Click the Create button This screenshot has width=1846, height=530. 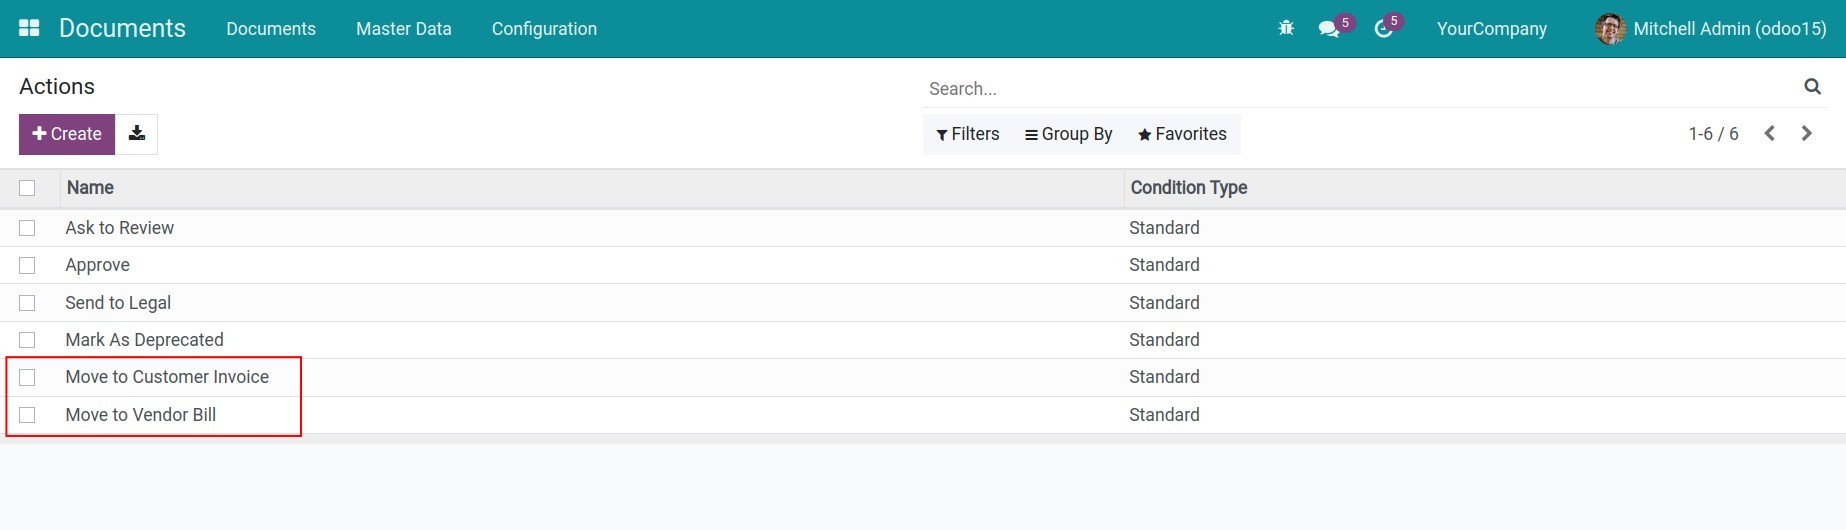point(67,134)
